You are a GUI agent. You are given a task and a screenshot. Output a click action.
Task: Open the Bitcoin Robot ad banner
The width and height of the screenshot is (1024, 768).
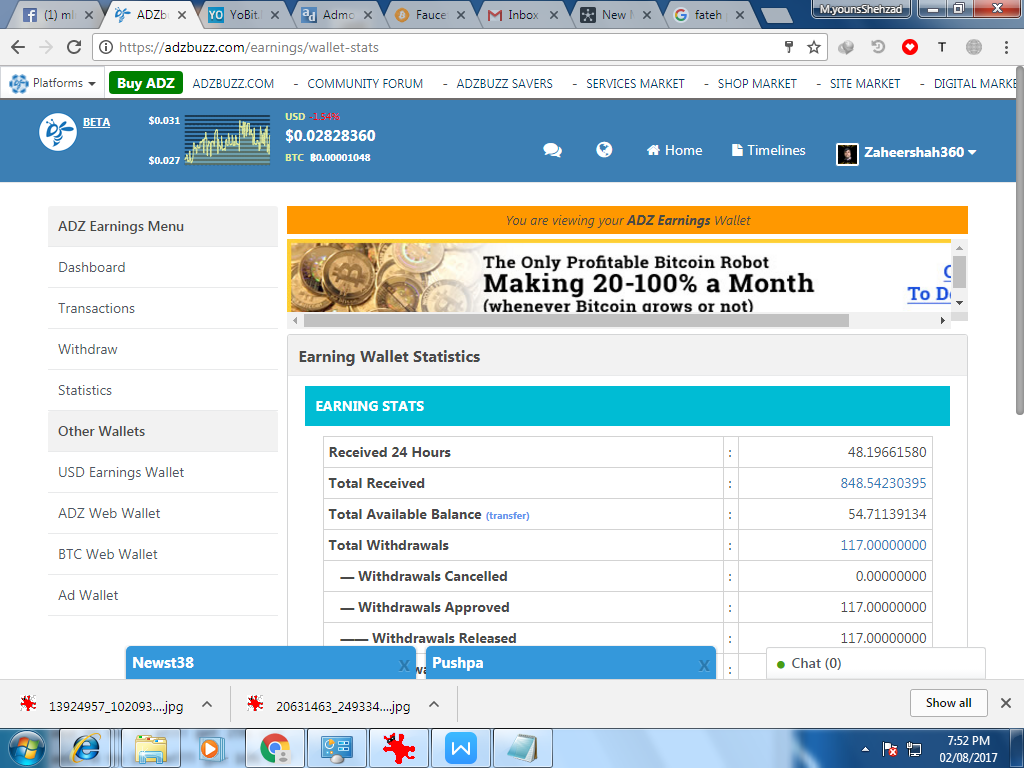tap(618, 278)
